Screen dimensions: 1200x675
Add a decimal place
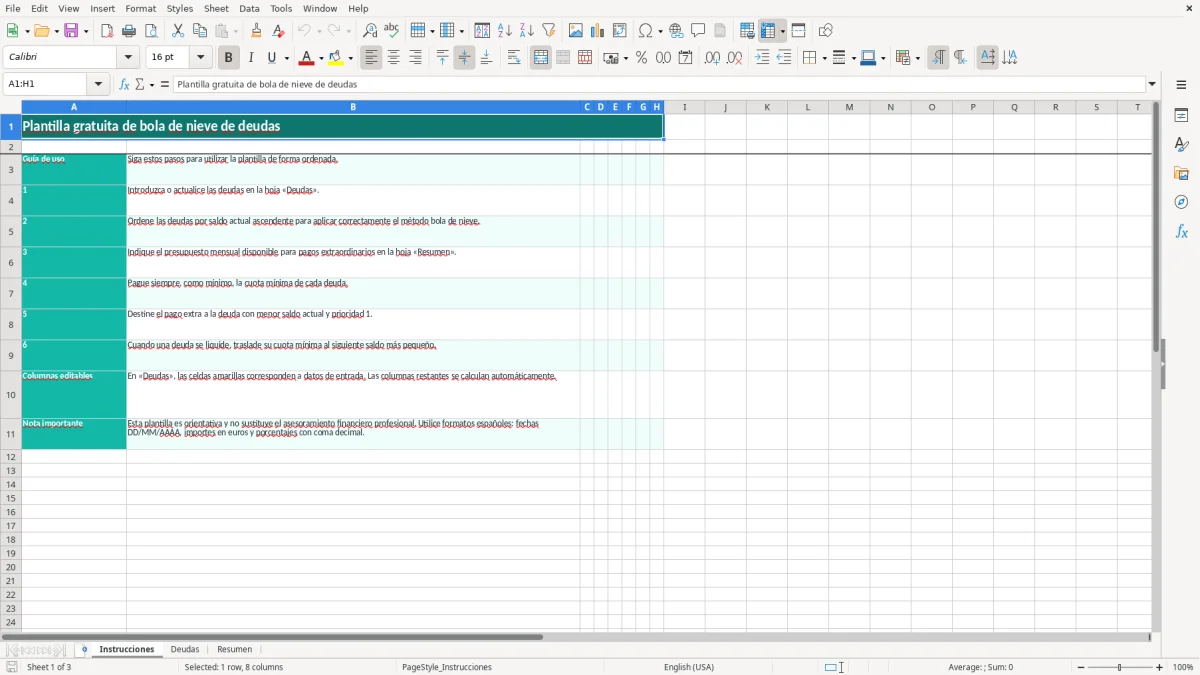coord(712,58)
